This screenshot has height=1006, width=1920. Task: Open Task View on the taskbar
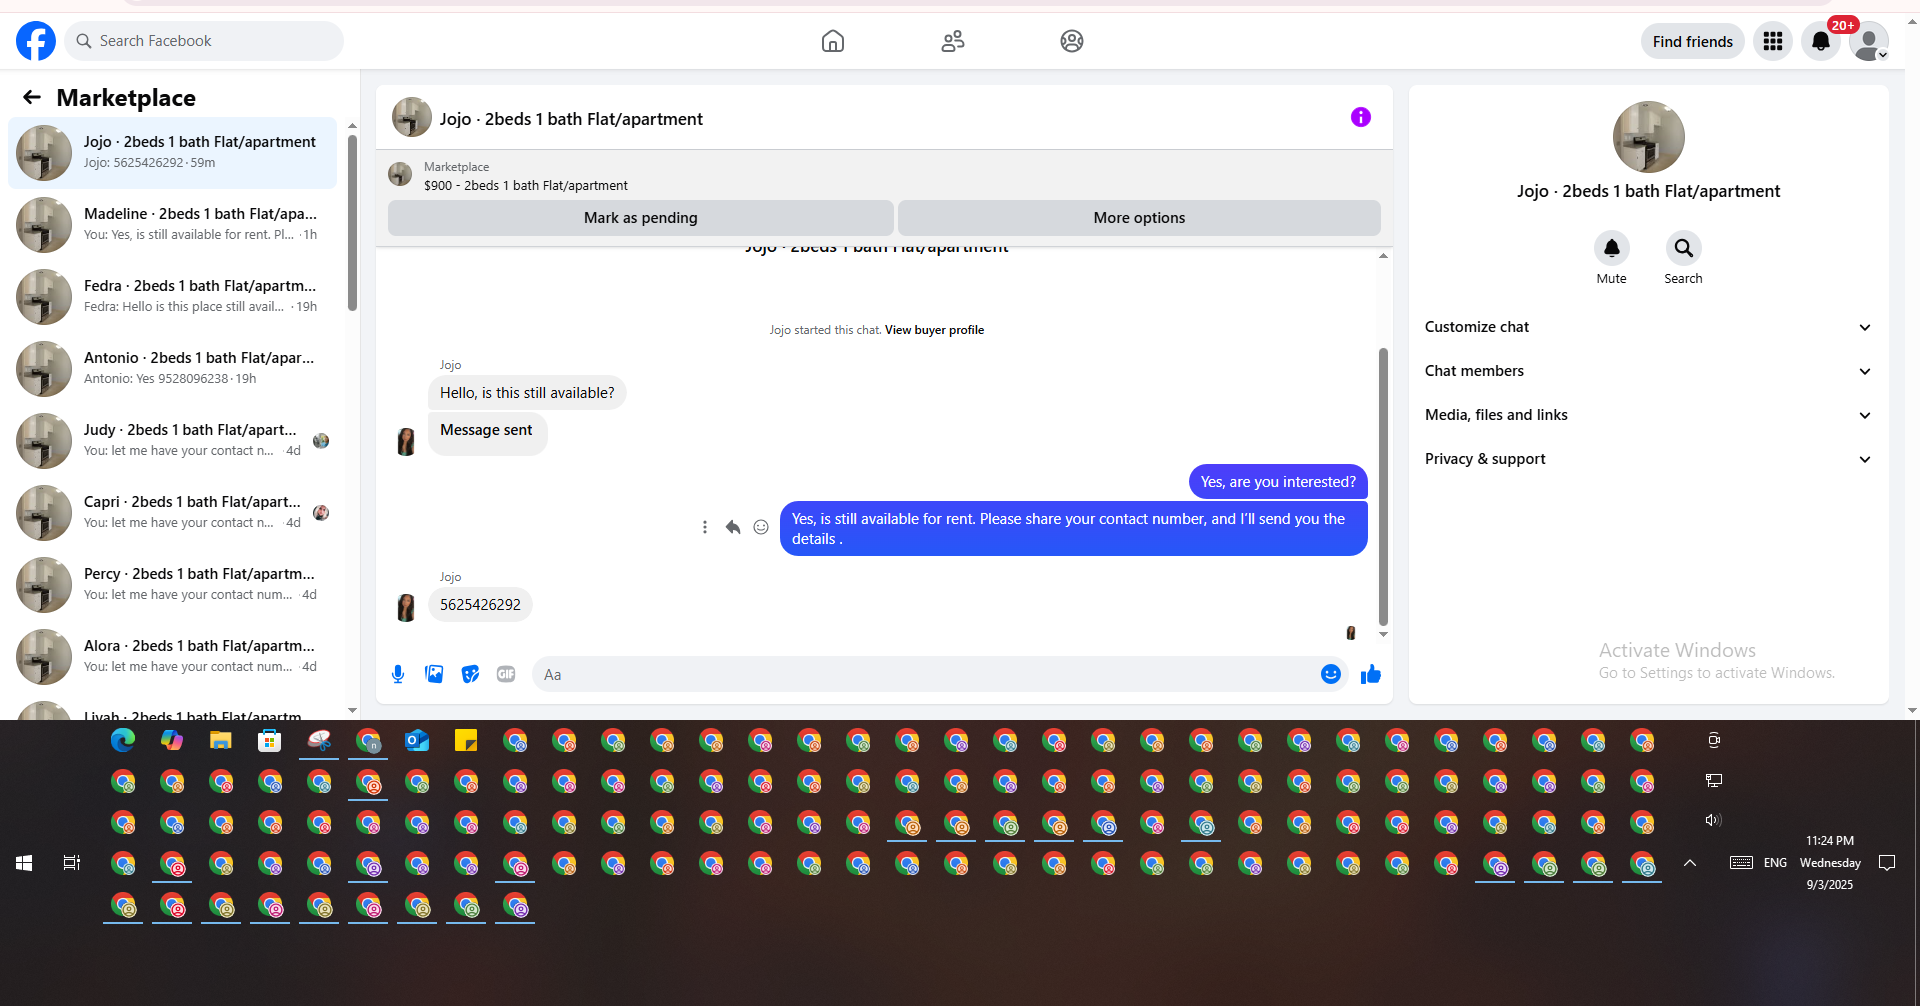72,862
